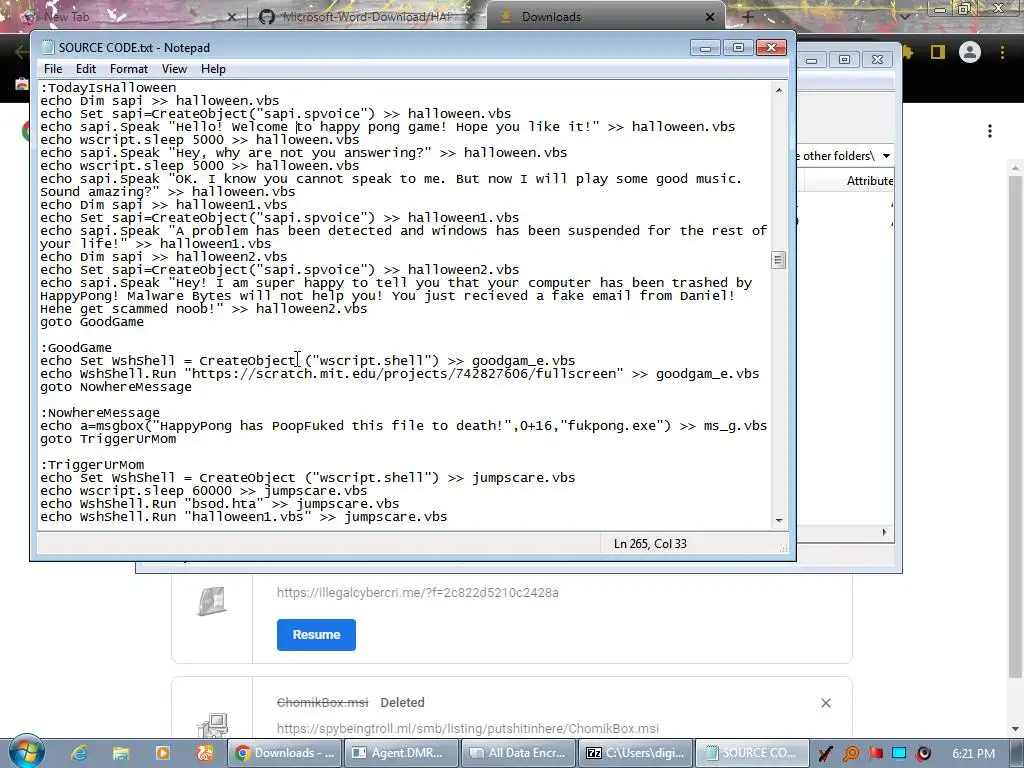The image size is (1024, 768).
Task: Click the Resume download button
Action: pos(316,635)
